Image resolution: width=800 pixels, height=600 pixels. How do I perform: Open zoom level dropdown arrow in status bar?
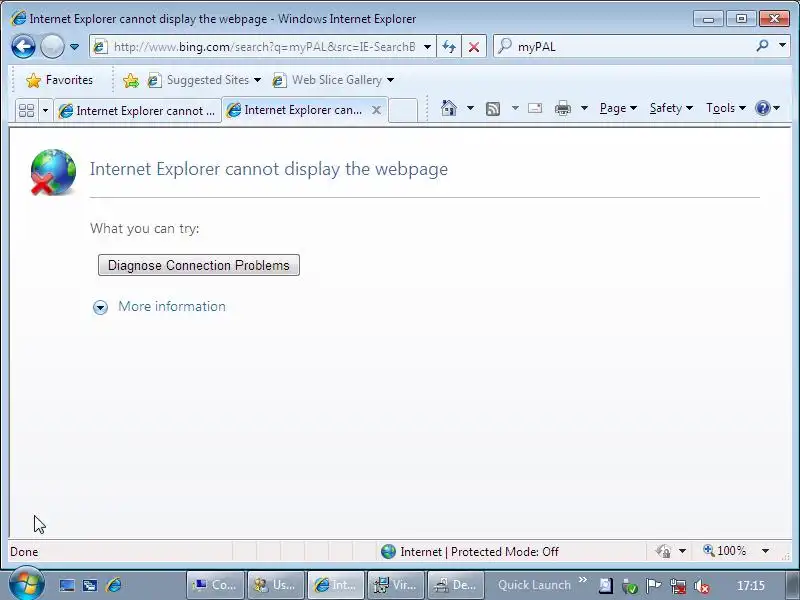point(765,551)
